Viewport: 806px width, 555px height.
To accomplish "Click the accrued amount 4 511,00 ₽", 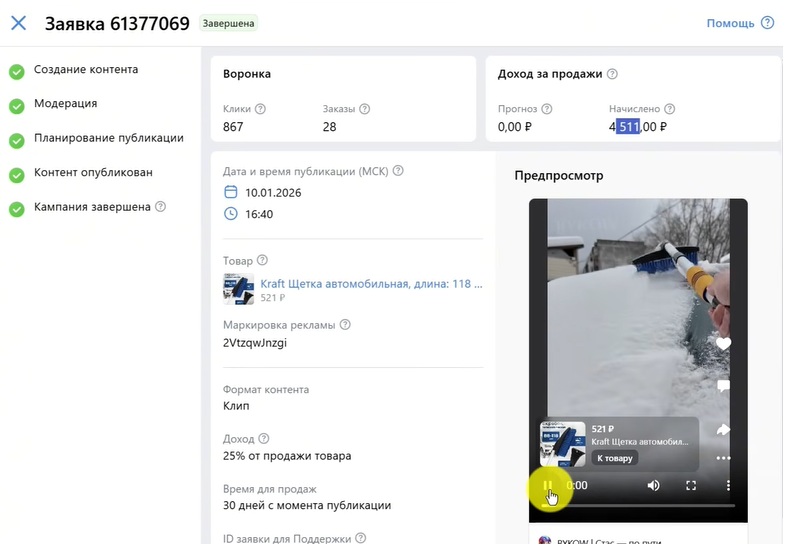I will coord(637,126).
